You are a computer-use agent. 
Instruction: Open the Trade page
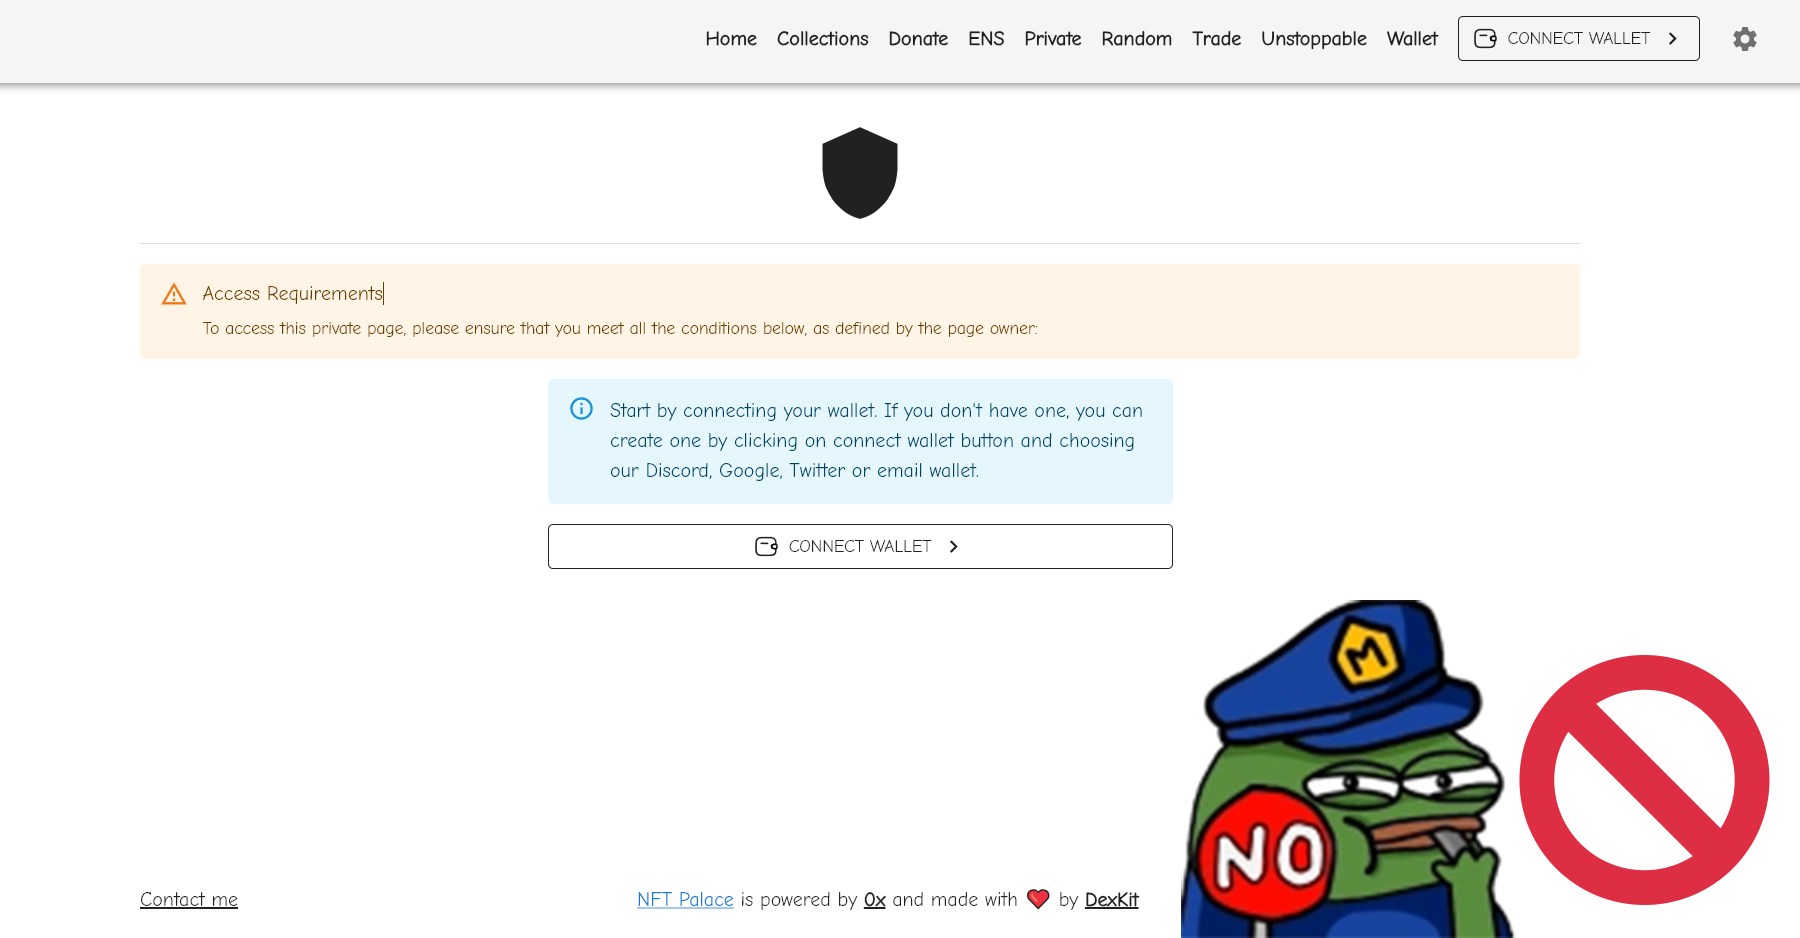coord(1216,38)
